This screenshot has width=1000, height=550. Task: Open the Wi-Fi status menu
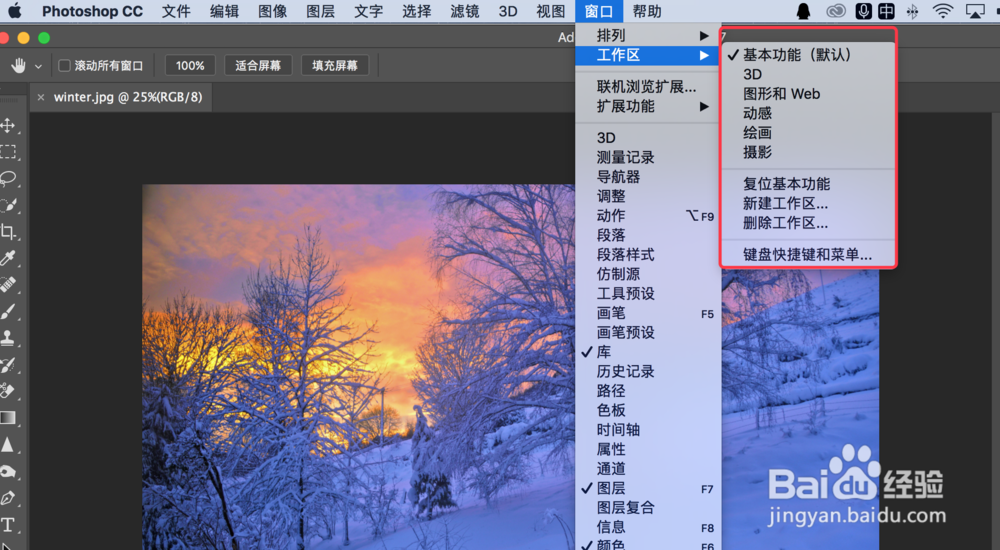[x=942, y=11]
